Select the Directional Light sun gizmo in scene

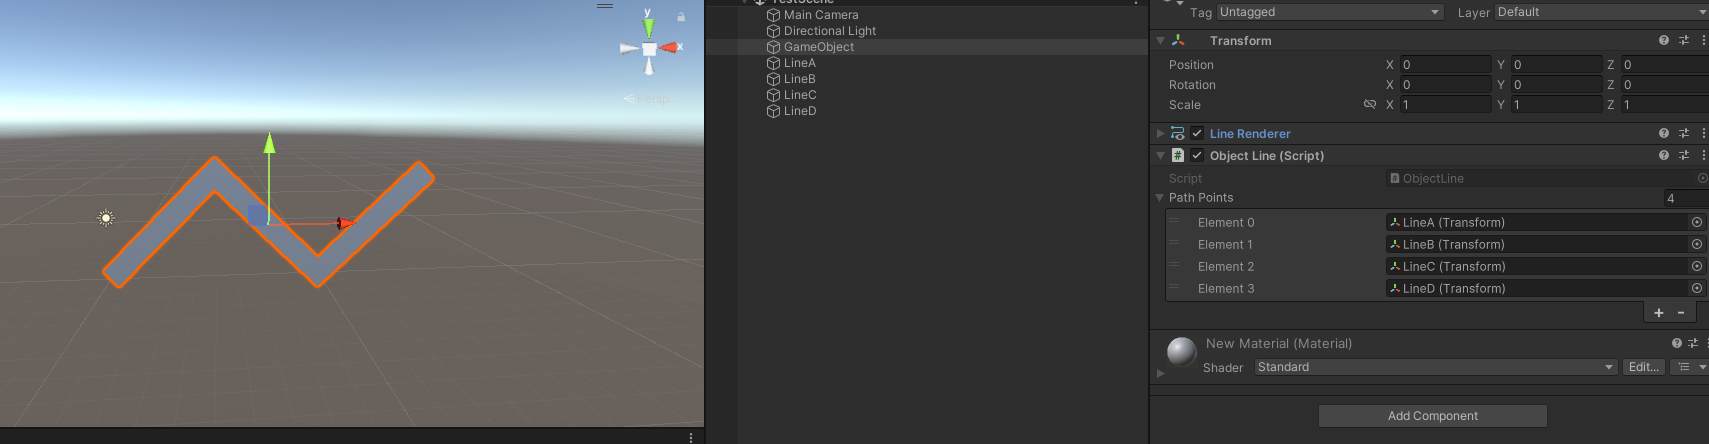(x=106, y=217)
